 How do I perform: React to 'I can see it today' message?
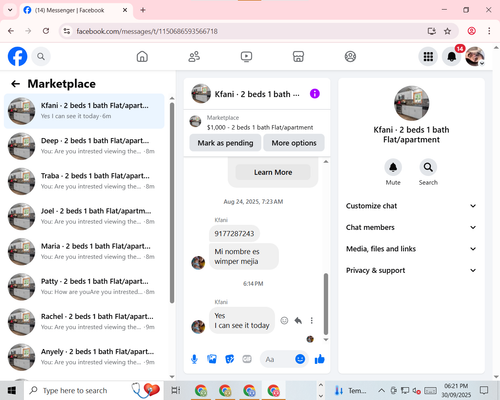[x=284, y=320]
